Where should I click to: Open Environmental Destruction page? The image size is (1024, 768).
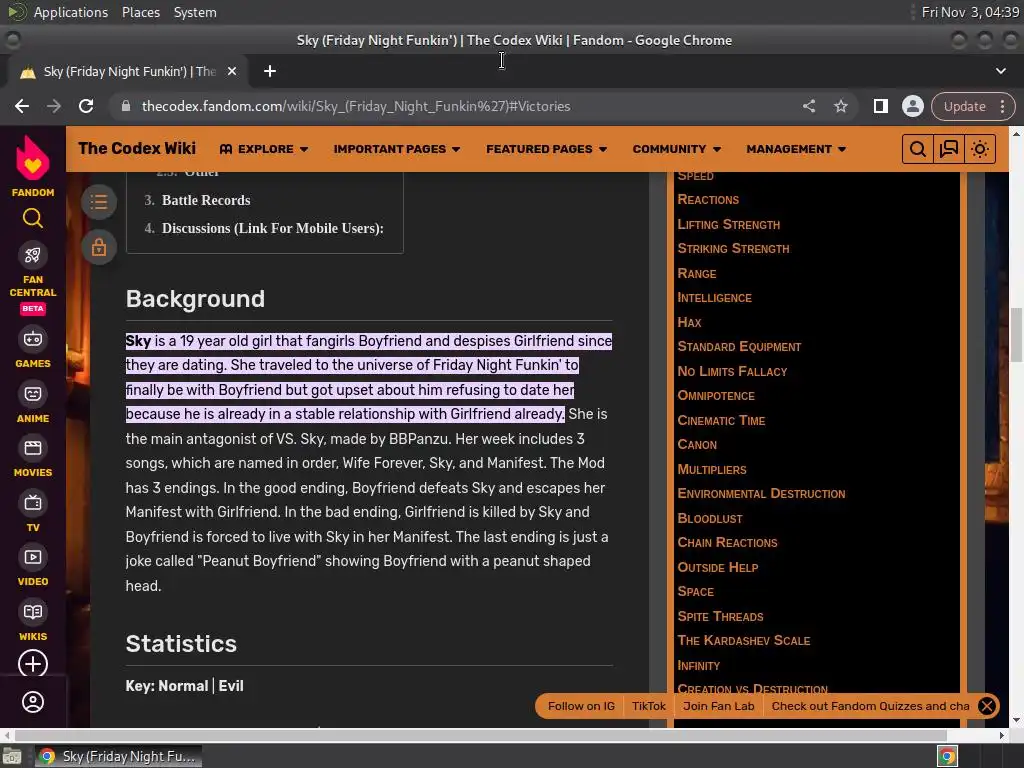tap(761, 494)
